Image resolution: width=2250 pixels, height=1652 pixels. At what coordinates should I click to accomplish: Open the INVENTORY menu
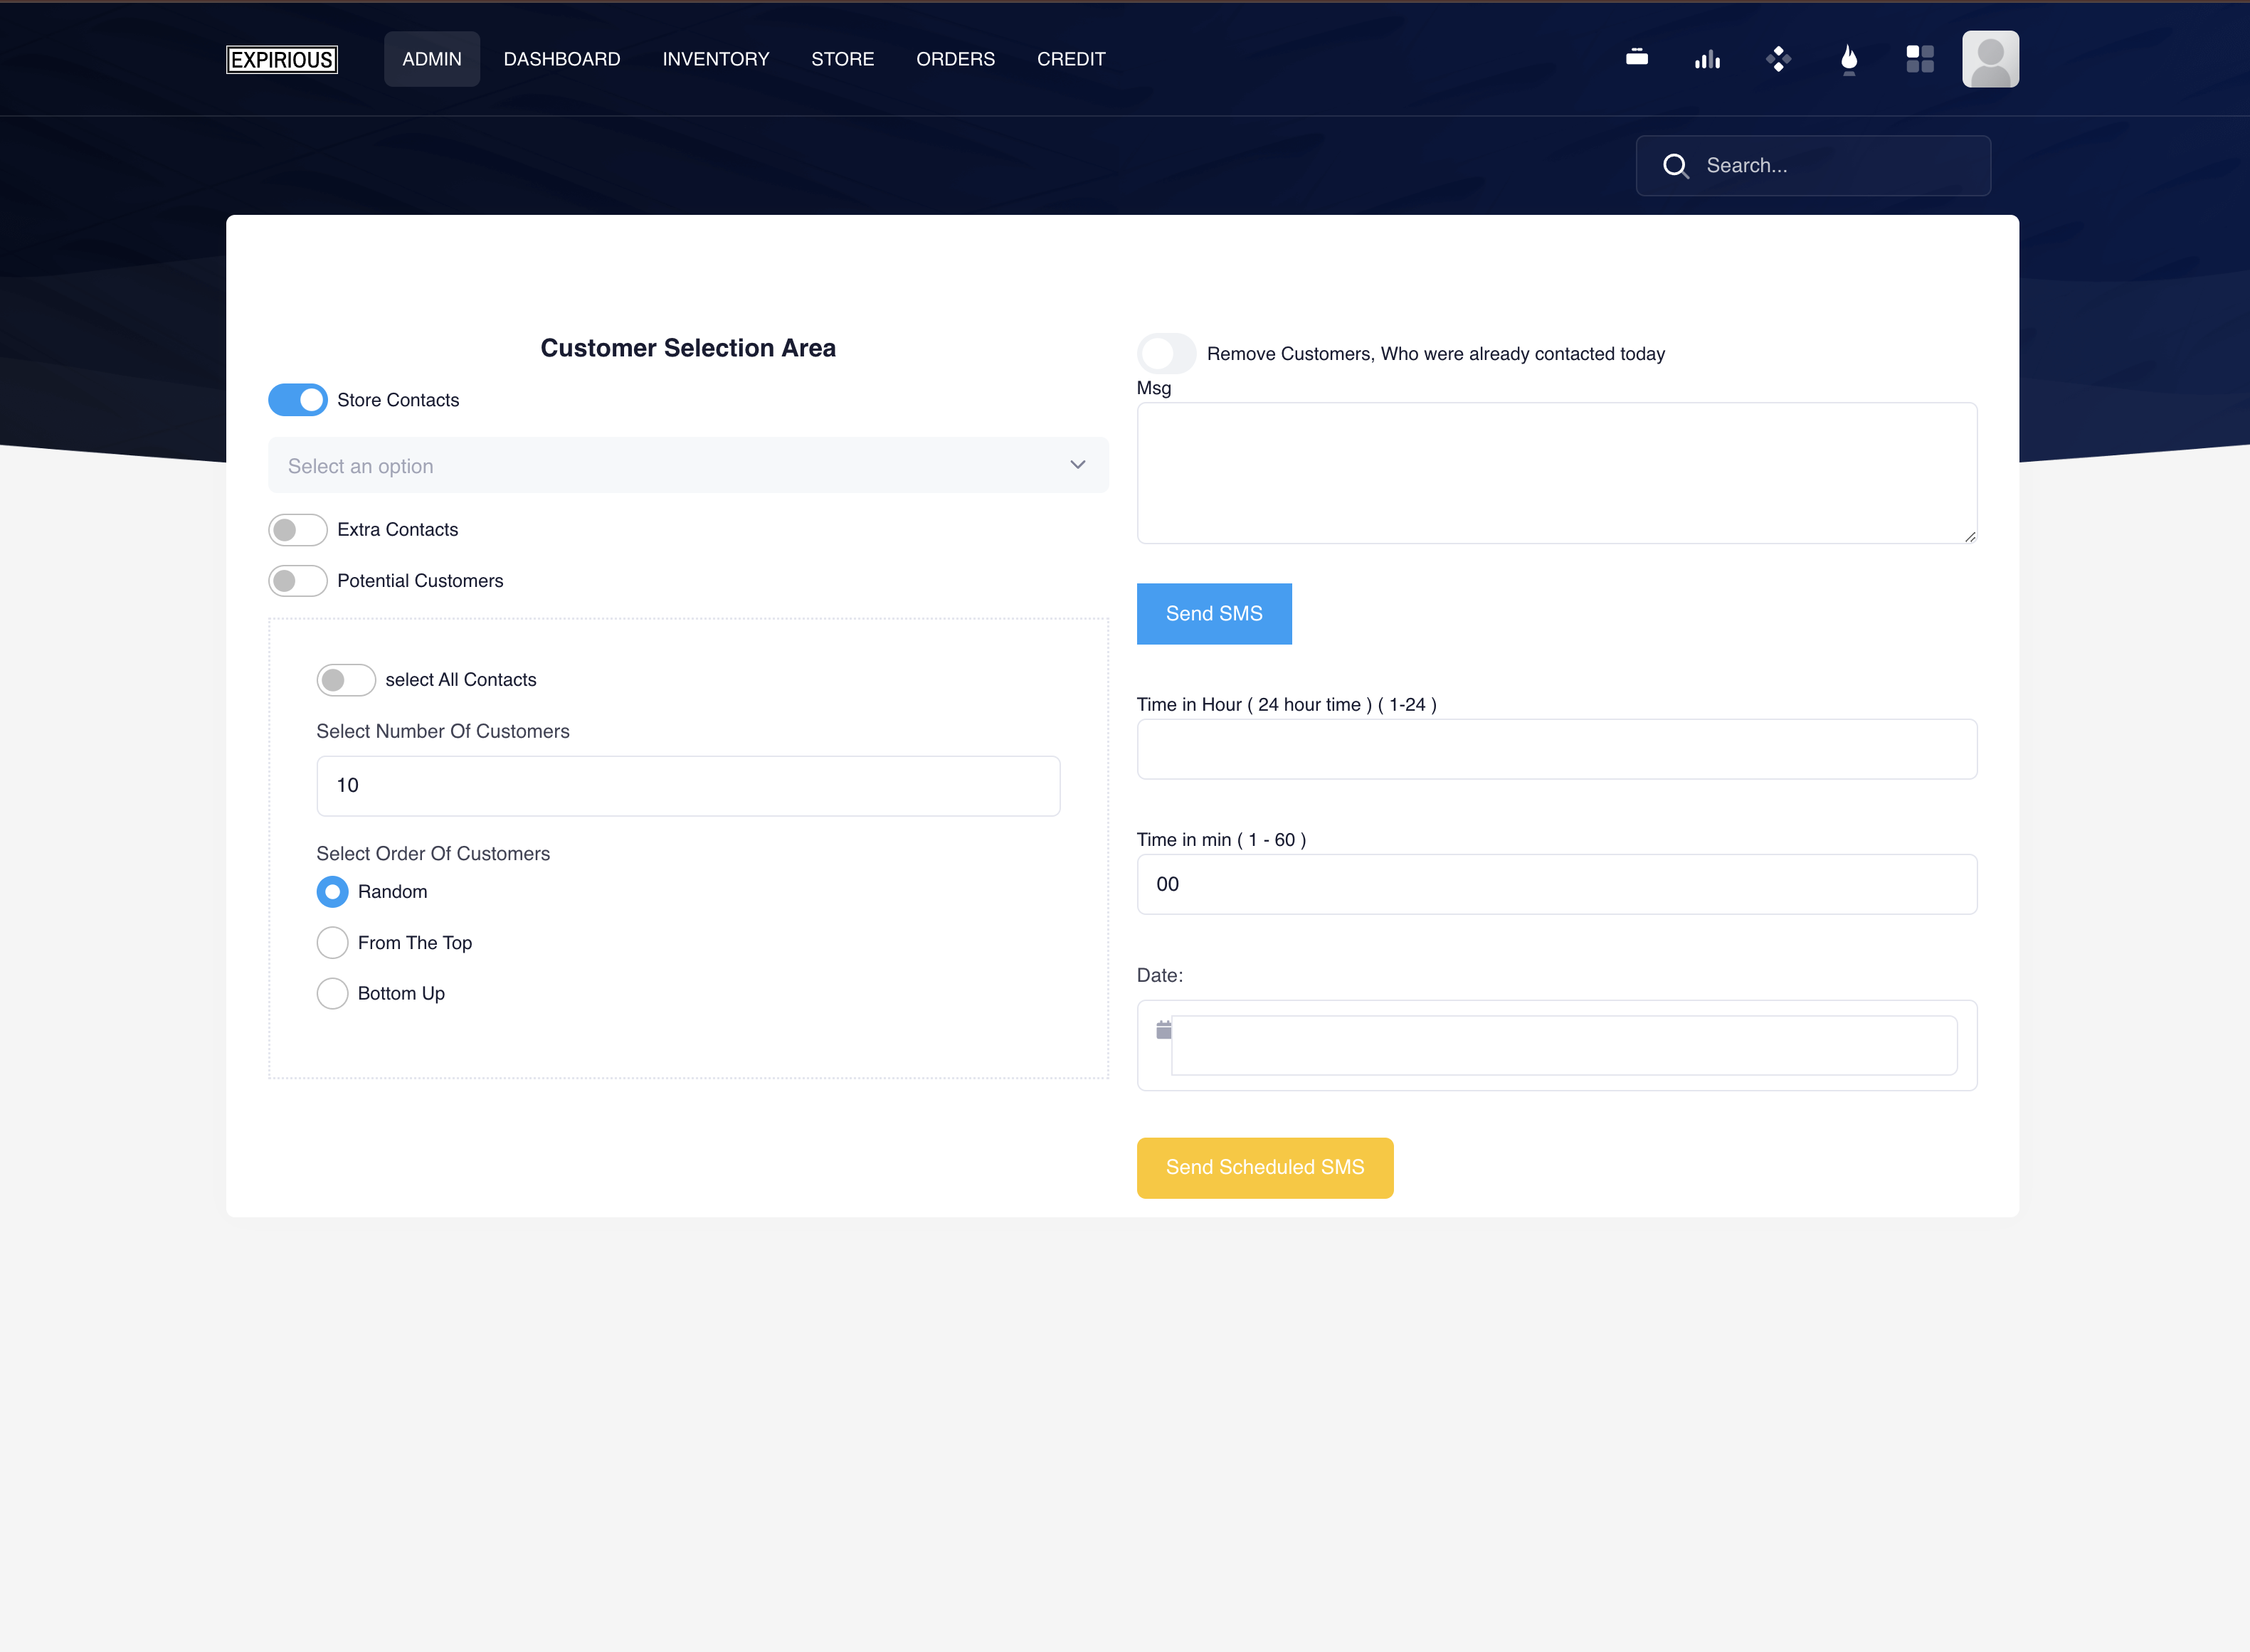tap(716, 59)
